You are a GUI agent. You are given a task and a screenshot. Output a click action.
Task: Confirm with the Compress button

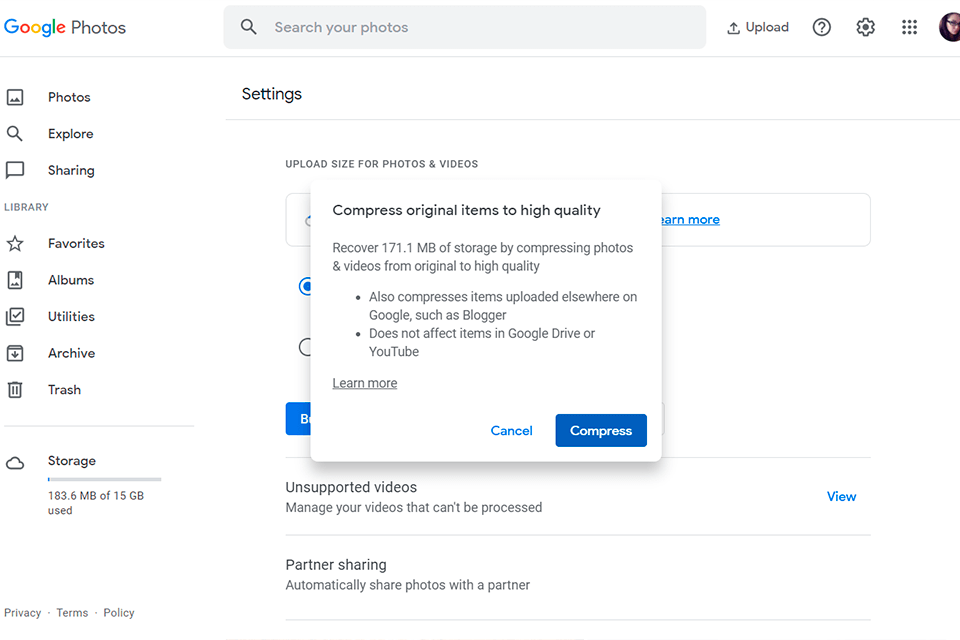click(601, 431)
